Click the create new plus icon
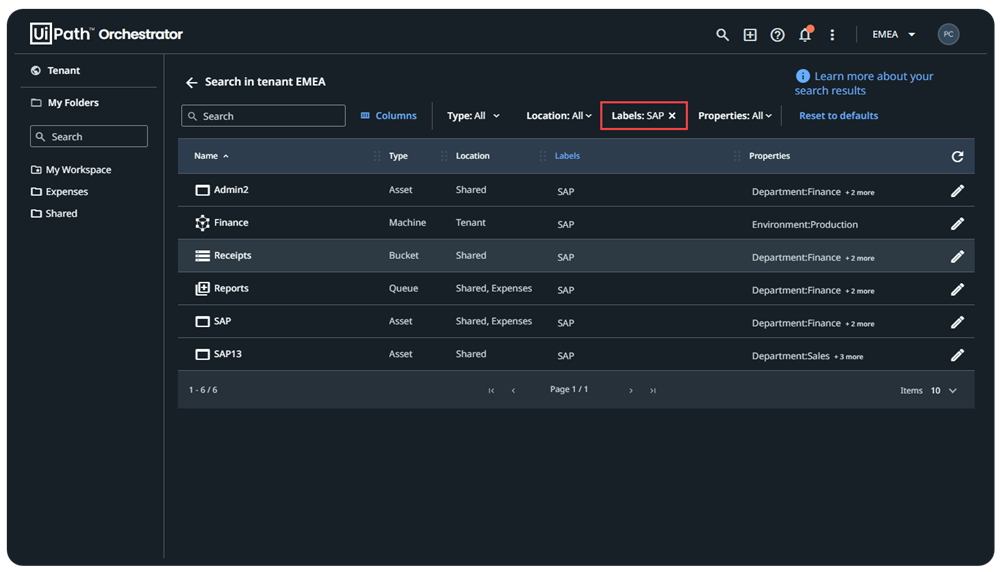This screenshot has width=1000, height=572. coord(750,35)
